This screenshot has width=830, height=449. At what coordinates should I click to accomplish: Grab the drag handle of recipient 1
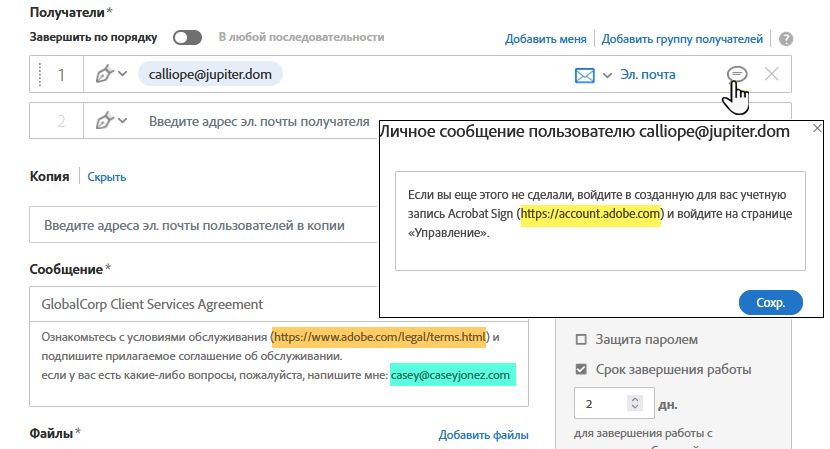click(x=40, y=74)
